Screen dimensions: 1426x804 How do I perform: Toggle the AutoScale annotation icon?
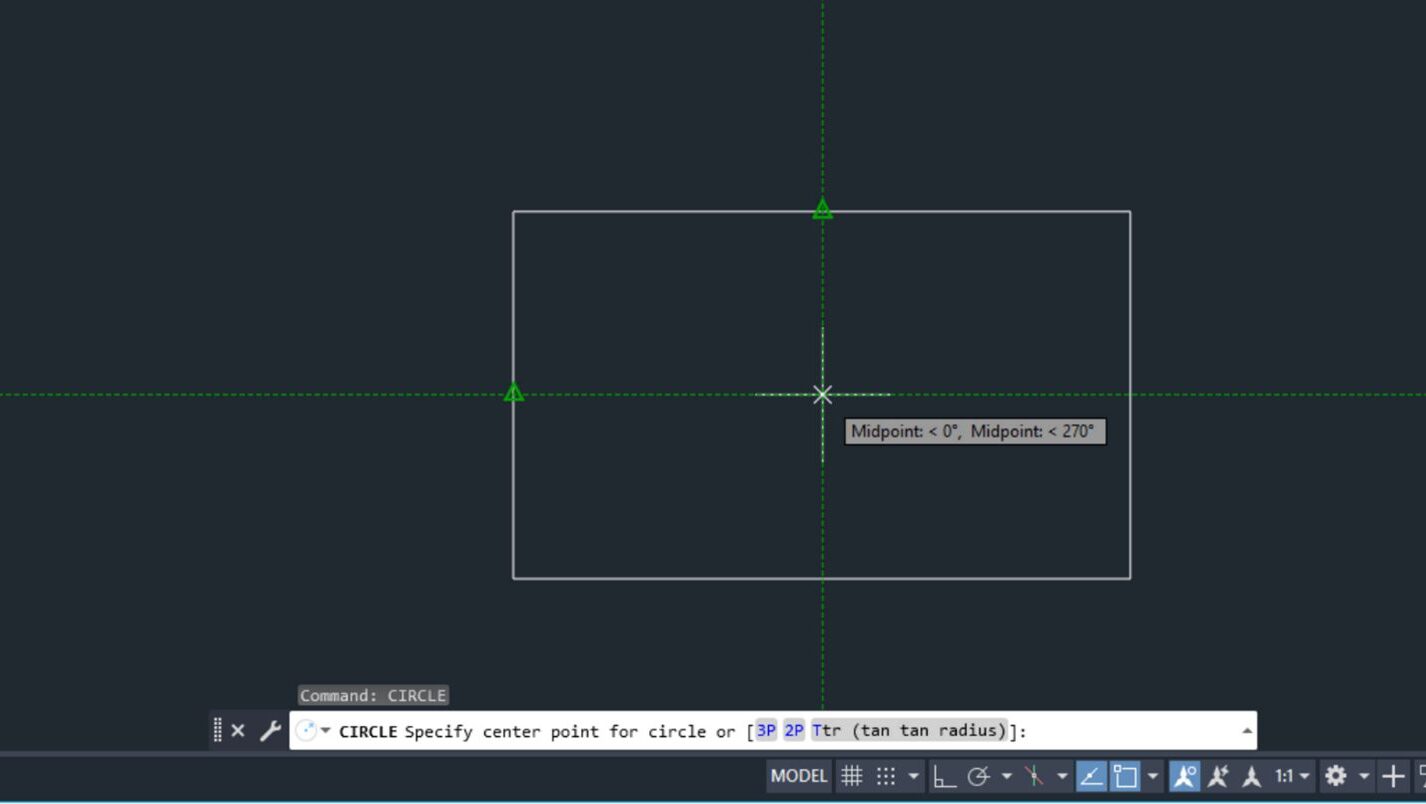pyautogui.click(x=1218, y=775)
